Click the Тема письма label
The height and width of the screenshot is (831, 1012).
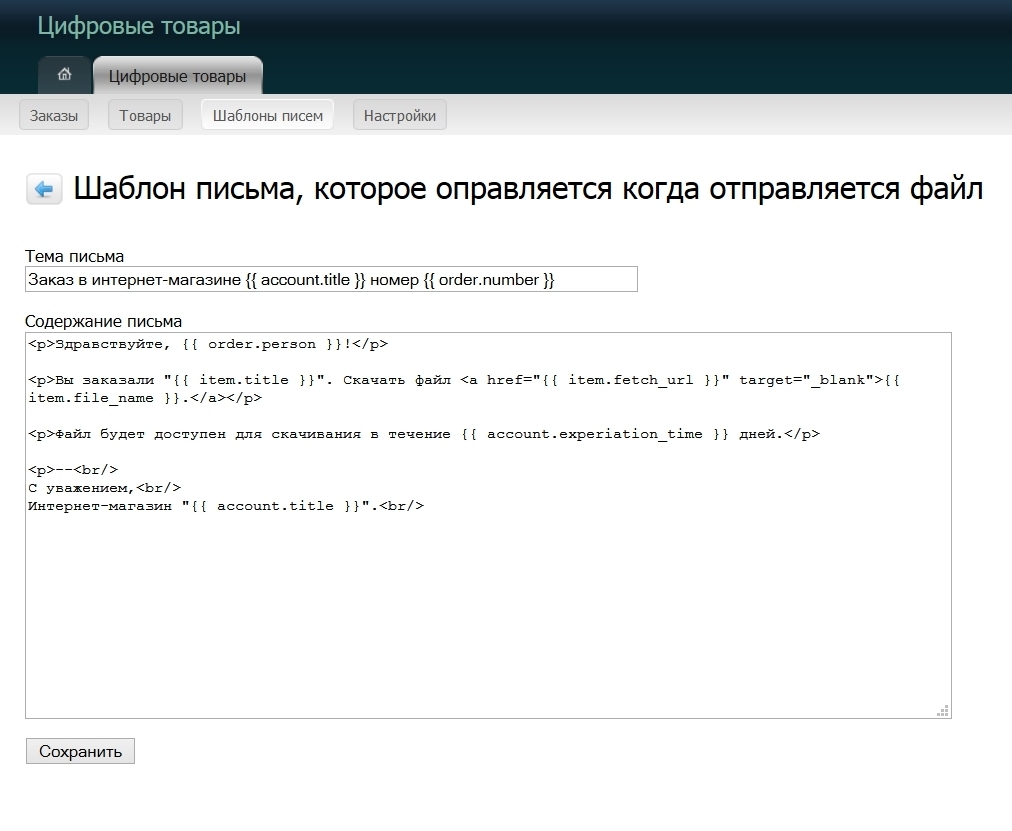click(74, 257)
